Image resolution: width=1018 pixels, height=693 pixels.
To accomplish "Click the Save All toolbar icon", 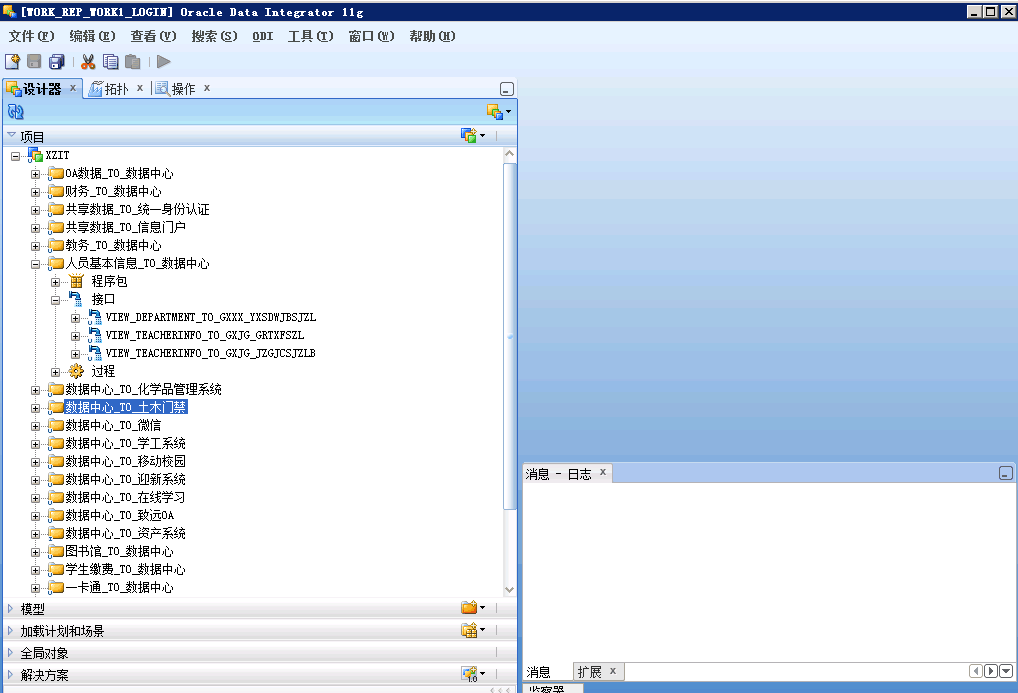I will point(57,62).
